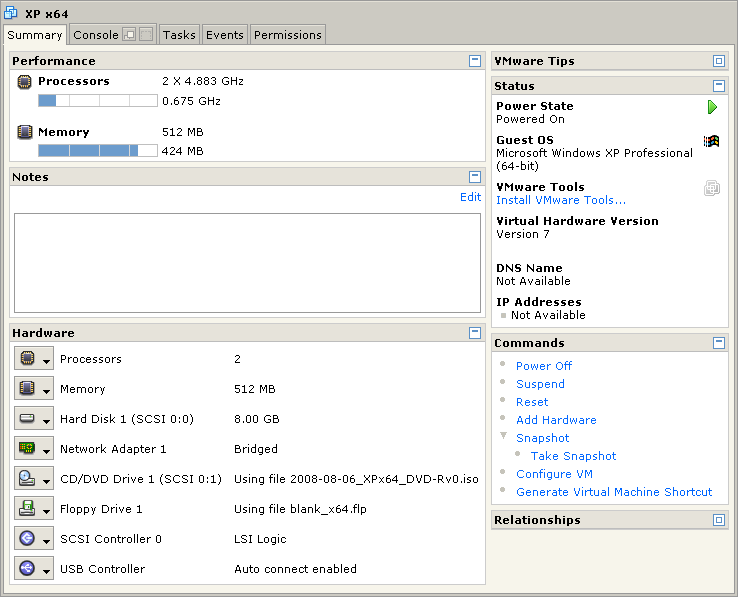Click the USB Controller icon
This screenshot has height=597, width=738.
point(27,568)
